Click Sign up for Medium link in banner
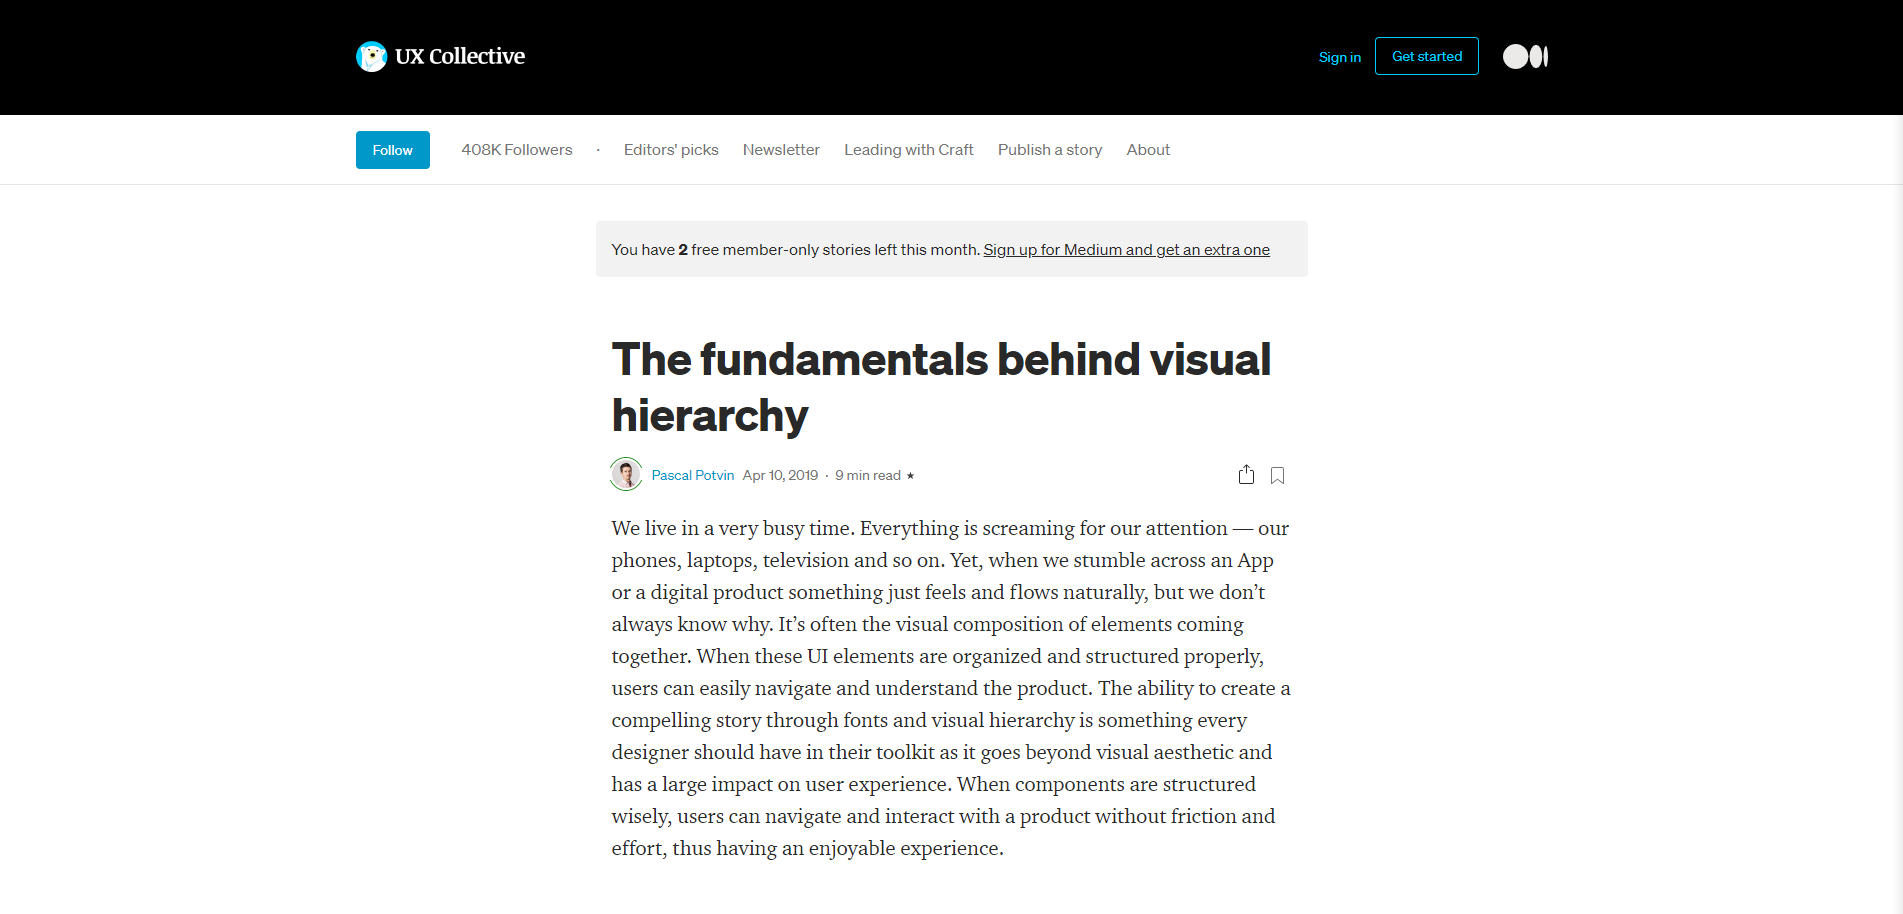Image resolution: width=1903 pixels, height=914 pixels. coord(1126,250)
